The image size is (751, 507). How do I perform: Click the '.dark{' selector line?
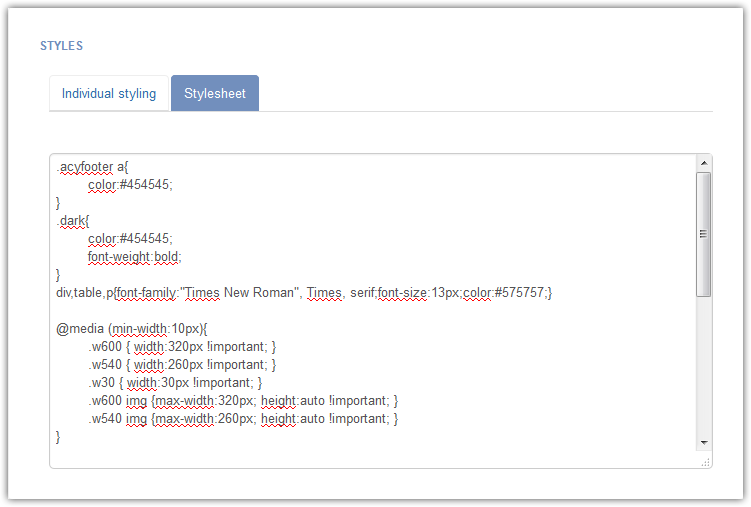pyautogui.click(x=73, y=221)
